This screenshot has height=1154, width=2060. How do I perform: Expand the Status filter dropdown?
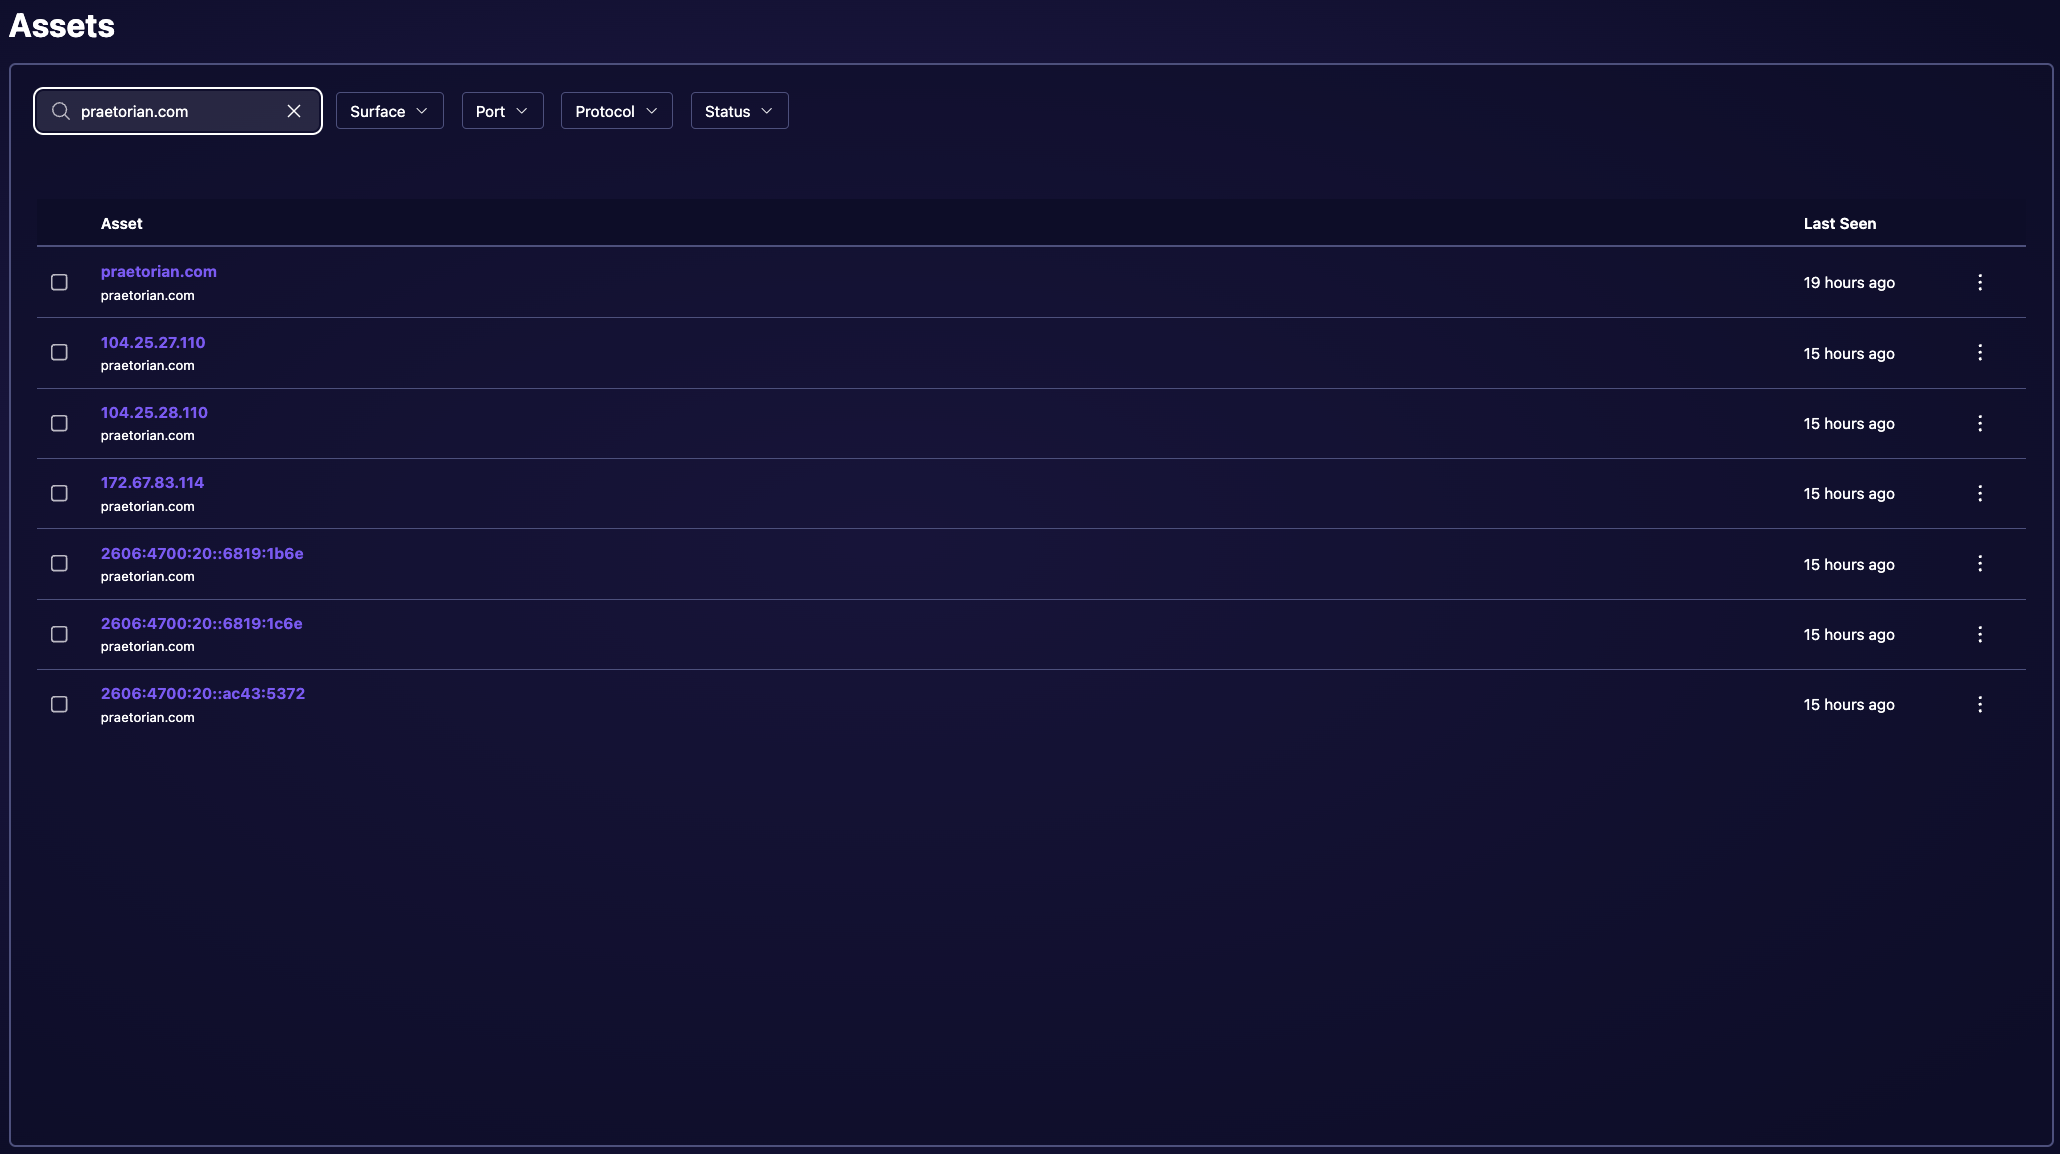coord(740,111)
